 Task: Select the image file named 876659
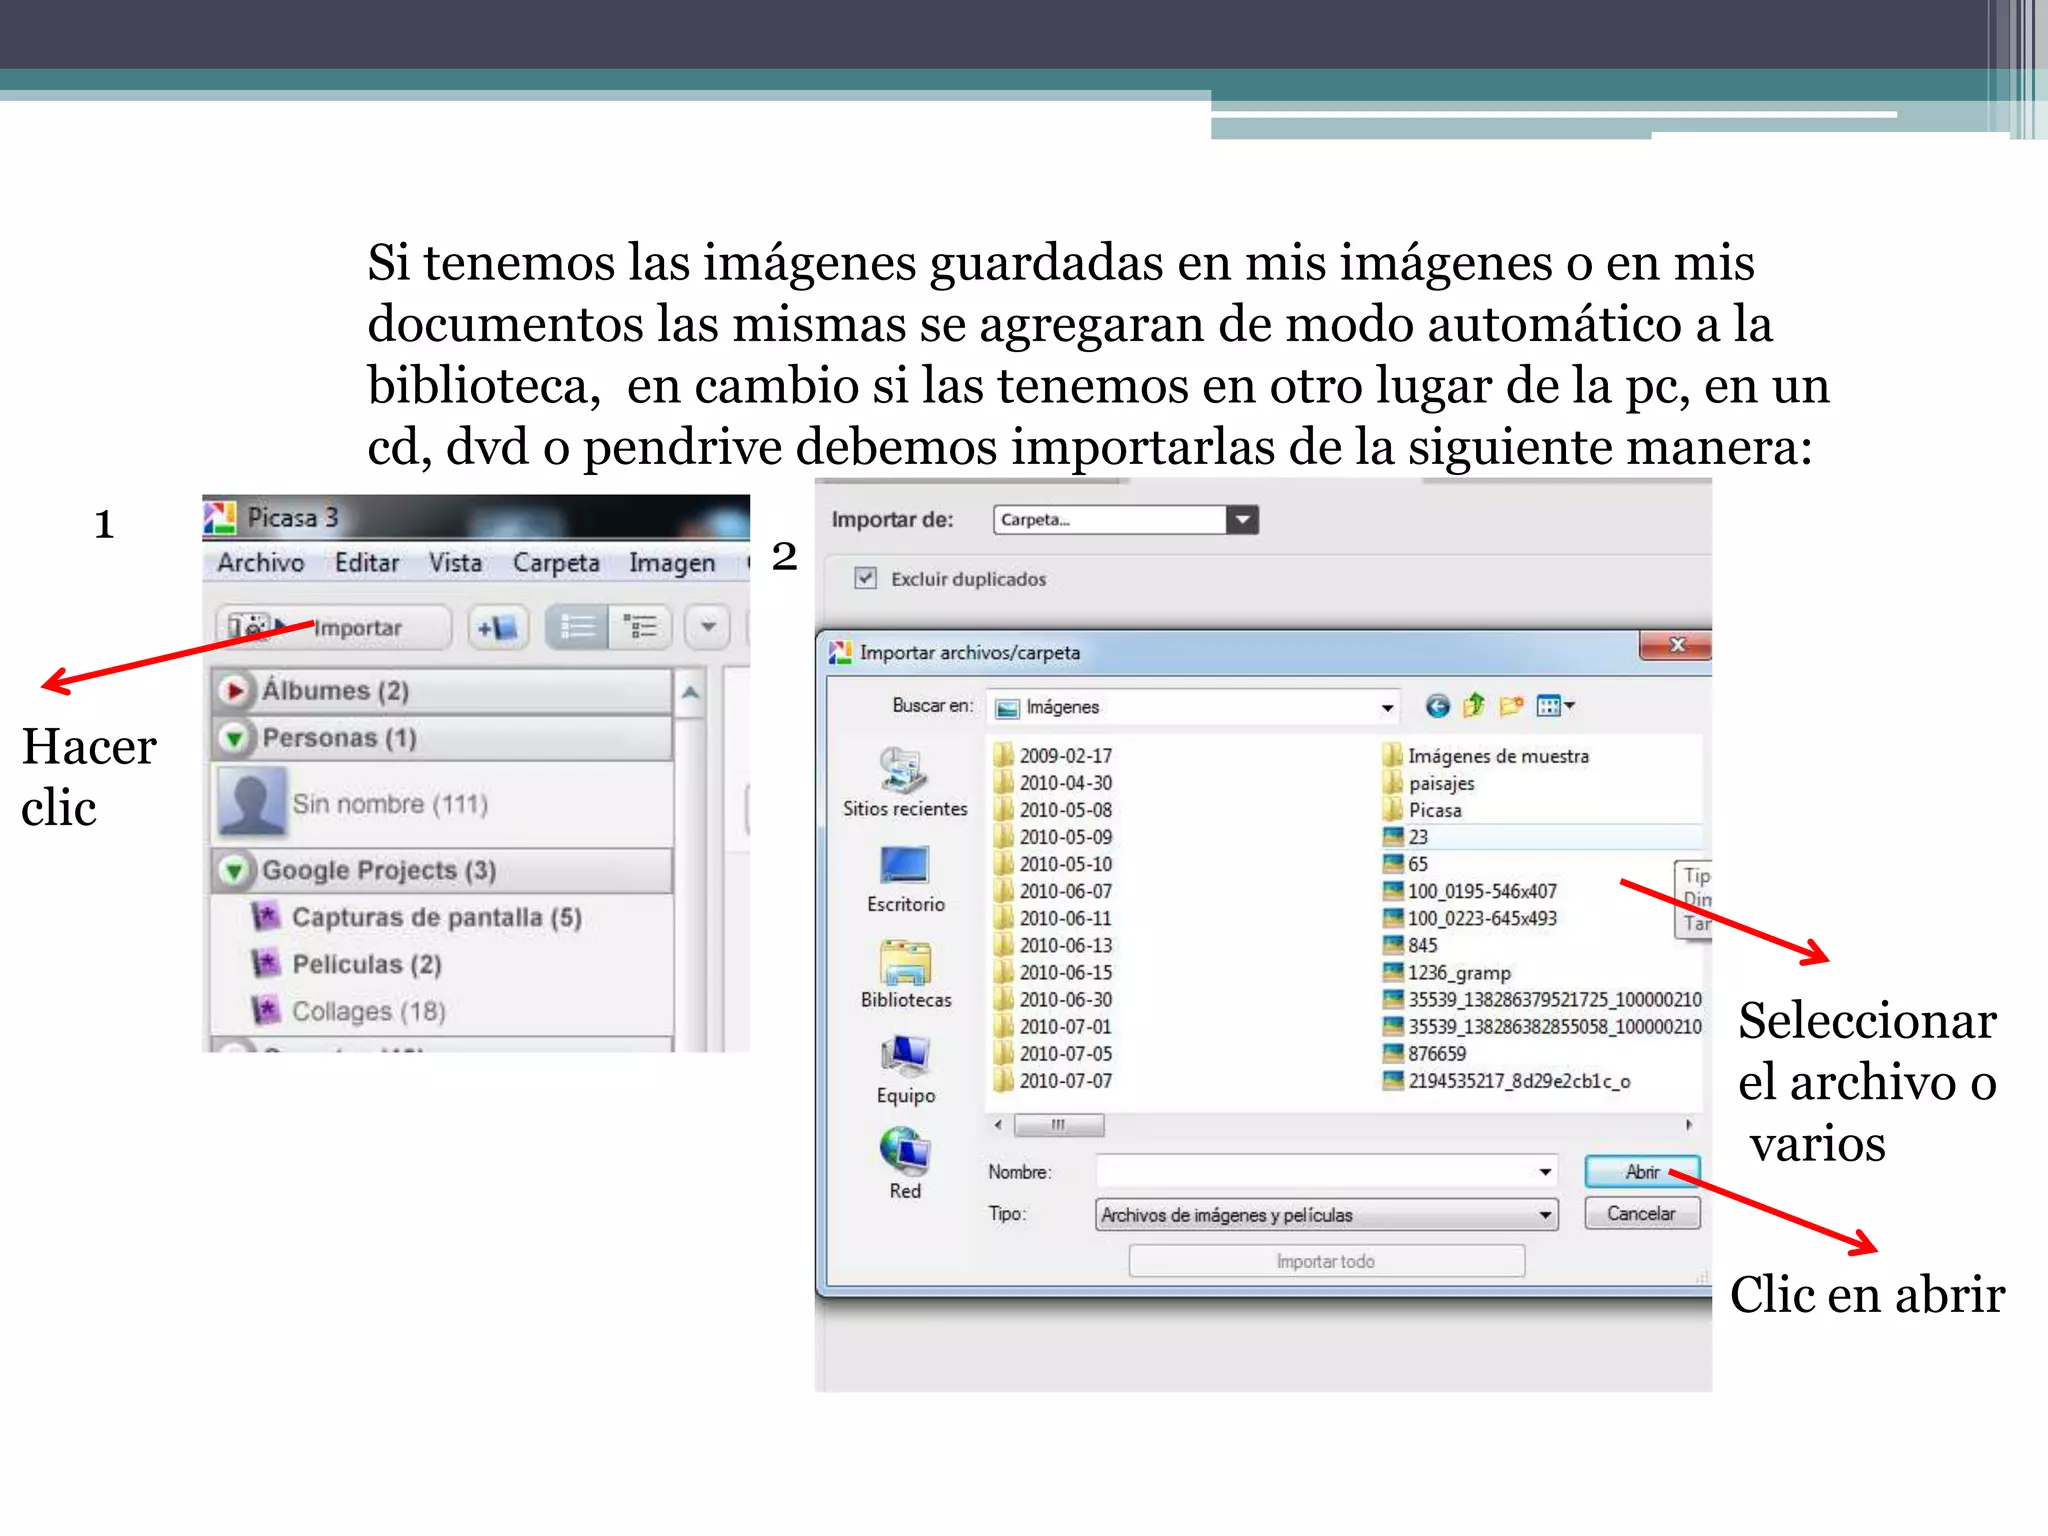point(1425,1053)
